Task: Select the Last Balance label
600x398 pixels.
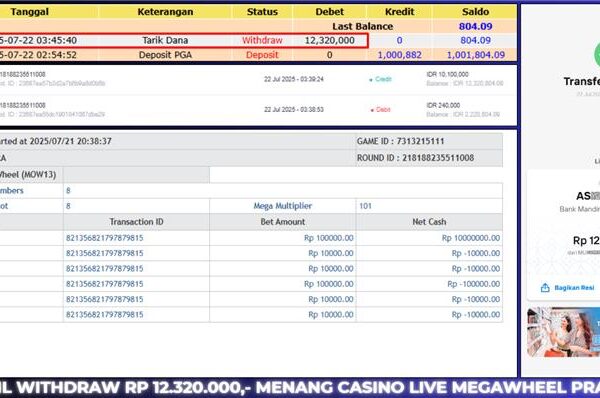Action: (x=362, y=26)
